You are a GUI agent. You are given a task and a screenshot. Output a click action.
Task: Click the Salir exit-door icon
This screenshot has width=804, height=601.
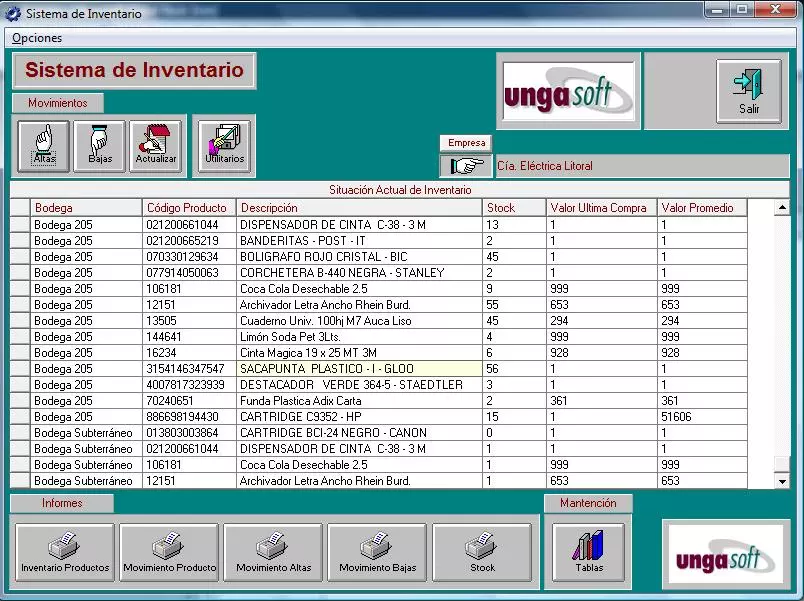[x=749, y=90]
